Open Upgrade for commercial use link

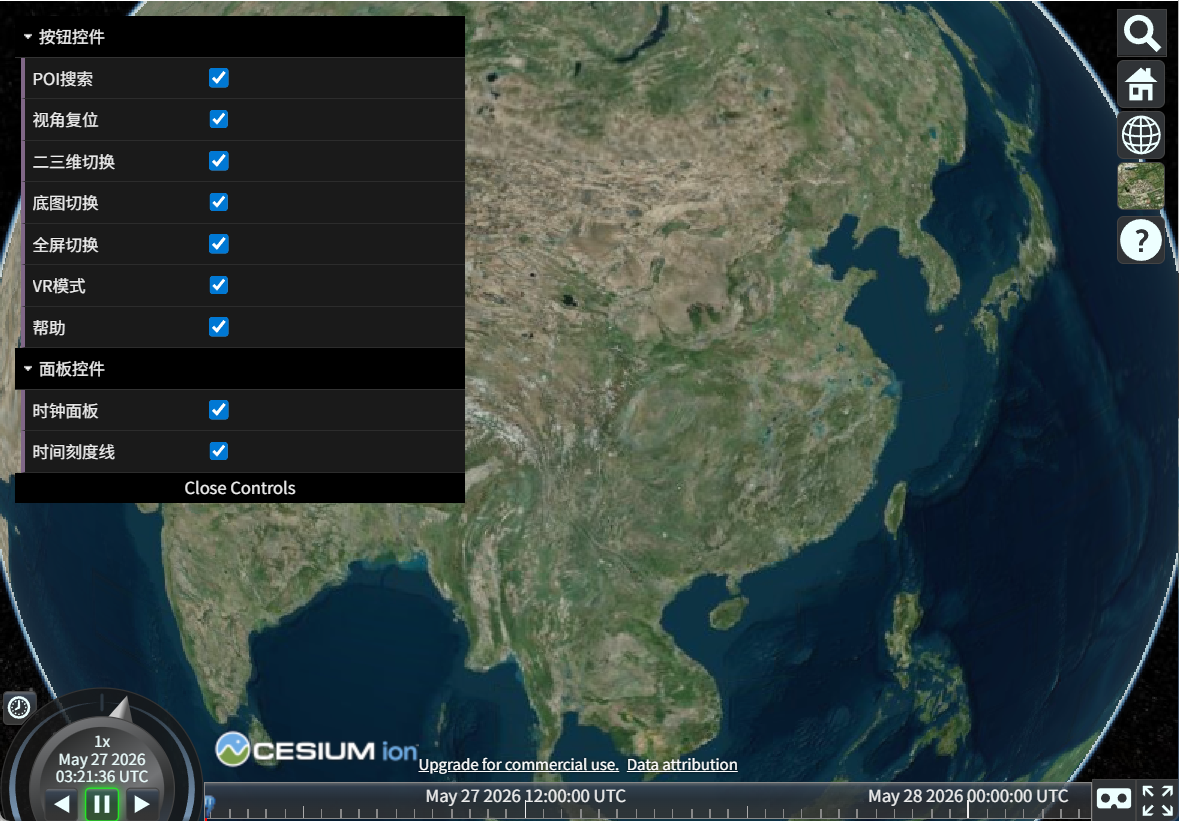[x=519, y=765]
